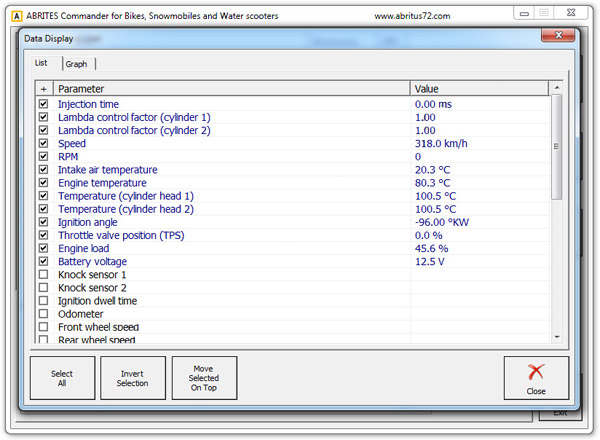Click the 20.3 °C intake air value
The width and height of the screenshot is (600, 440).
tap(433, 170)
